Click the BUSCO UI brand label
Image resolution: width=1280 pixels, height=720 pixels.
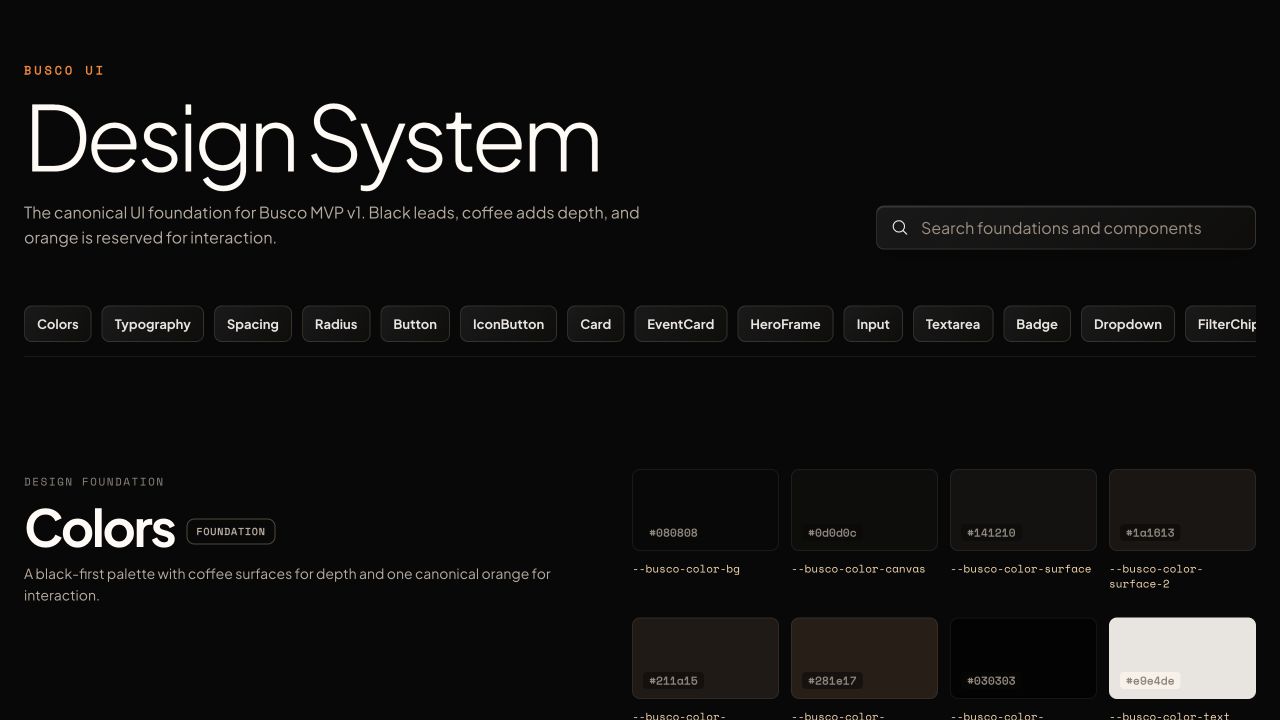point(64,71)
